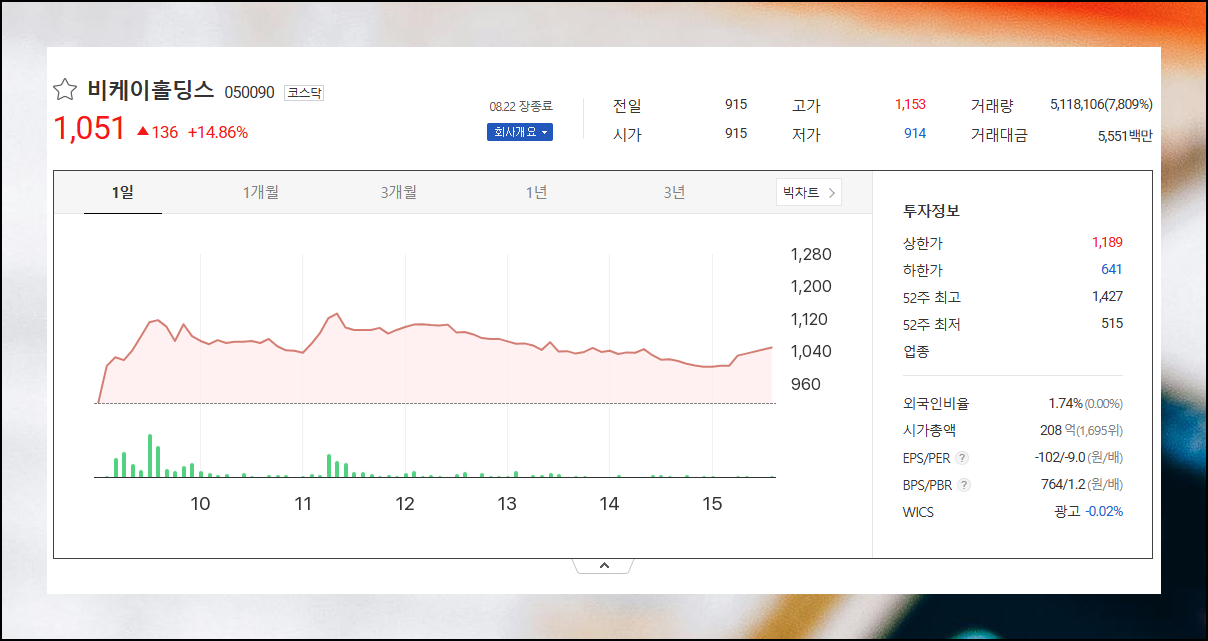Click the 12 hour marker on chart axis
Screen dimensions: 1208x641
pyautogui.click(x=405, y=504)
